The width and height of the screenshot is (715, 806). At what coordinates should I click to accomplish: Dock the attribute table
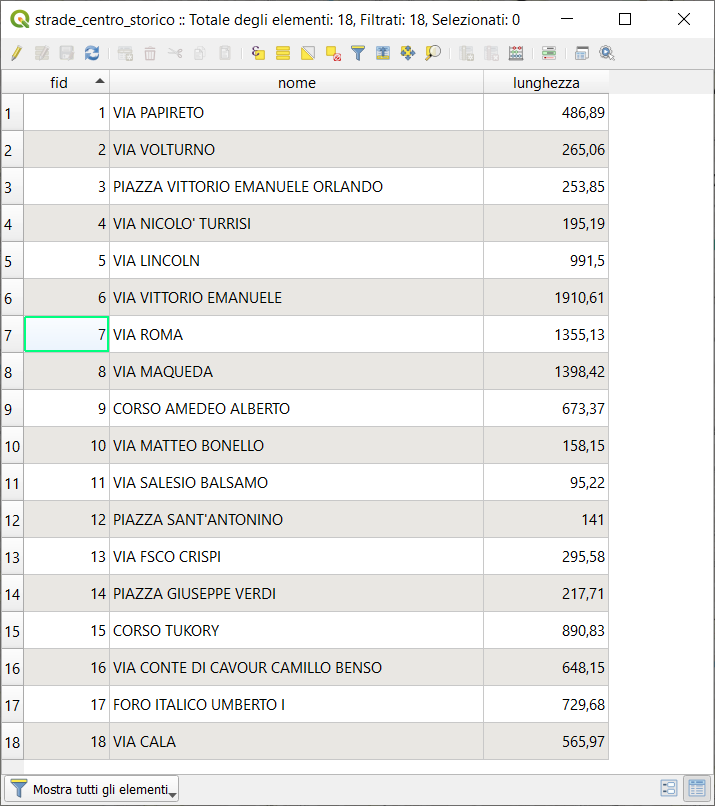click(582, 53)
